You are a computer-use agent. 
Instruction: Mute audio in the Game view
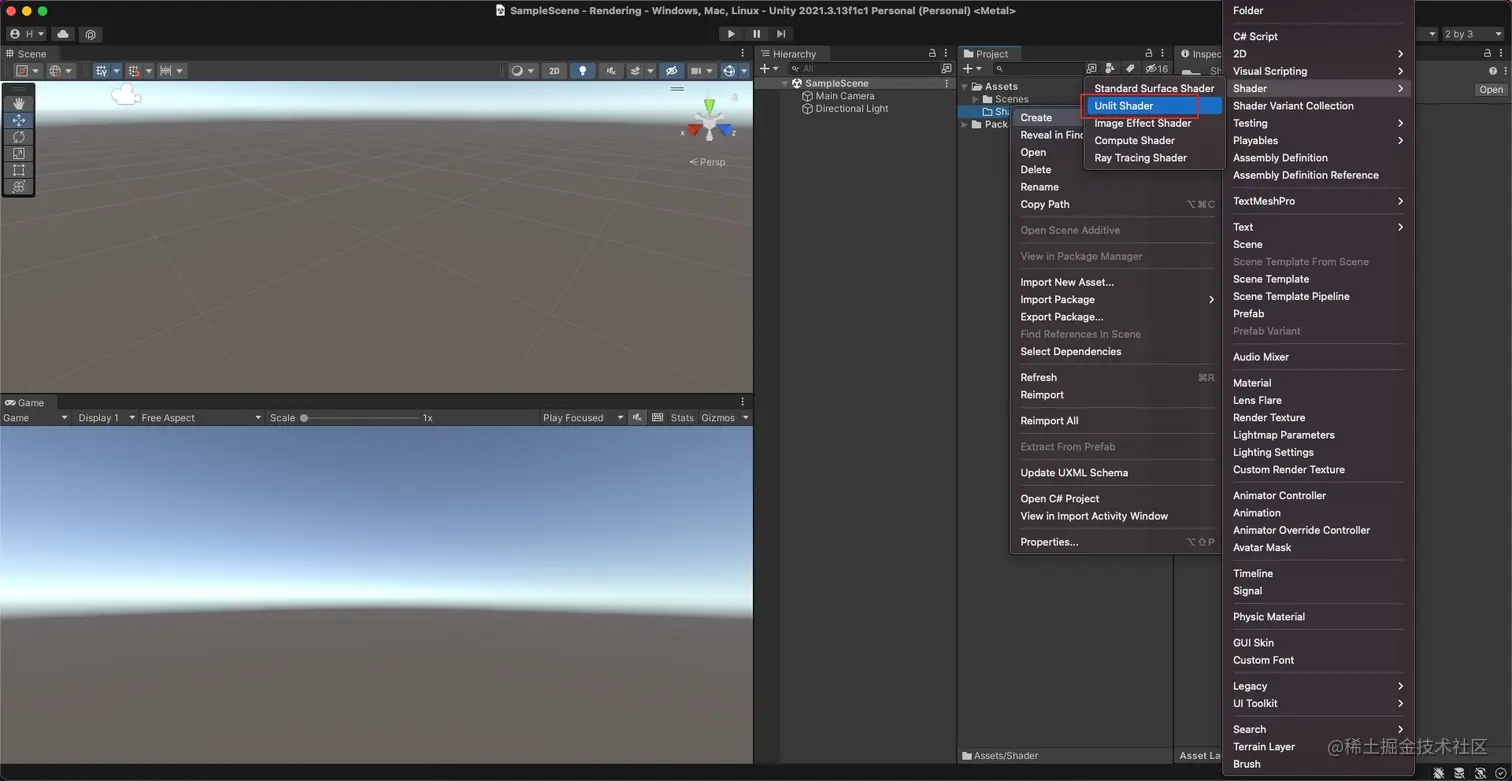point(637,418)
